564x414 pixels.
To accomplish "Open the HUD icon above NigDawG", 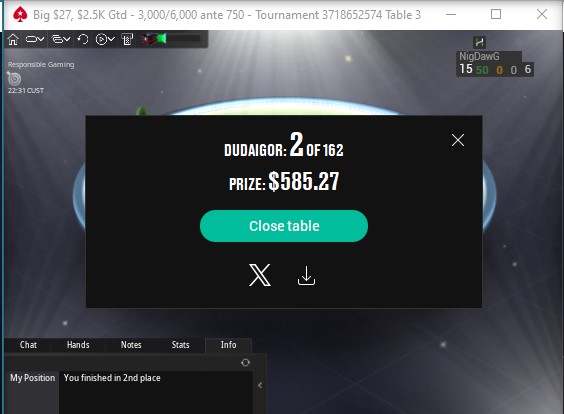I will pyautogui.click(x=479, y=42).
